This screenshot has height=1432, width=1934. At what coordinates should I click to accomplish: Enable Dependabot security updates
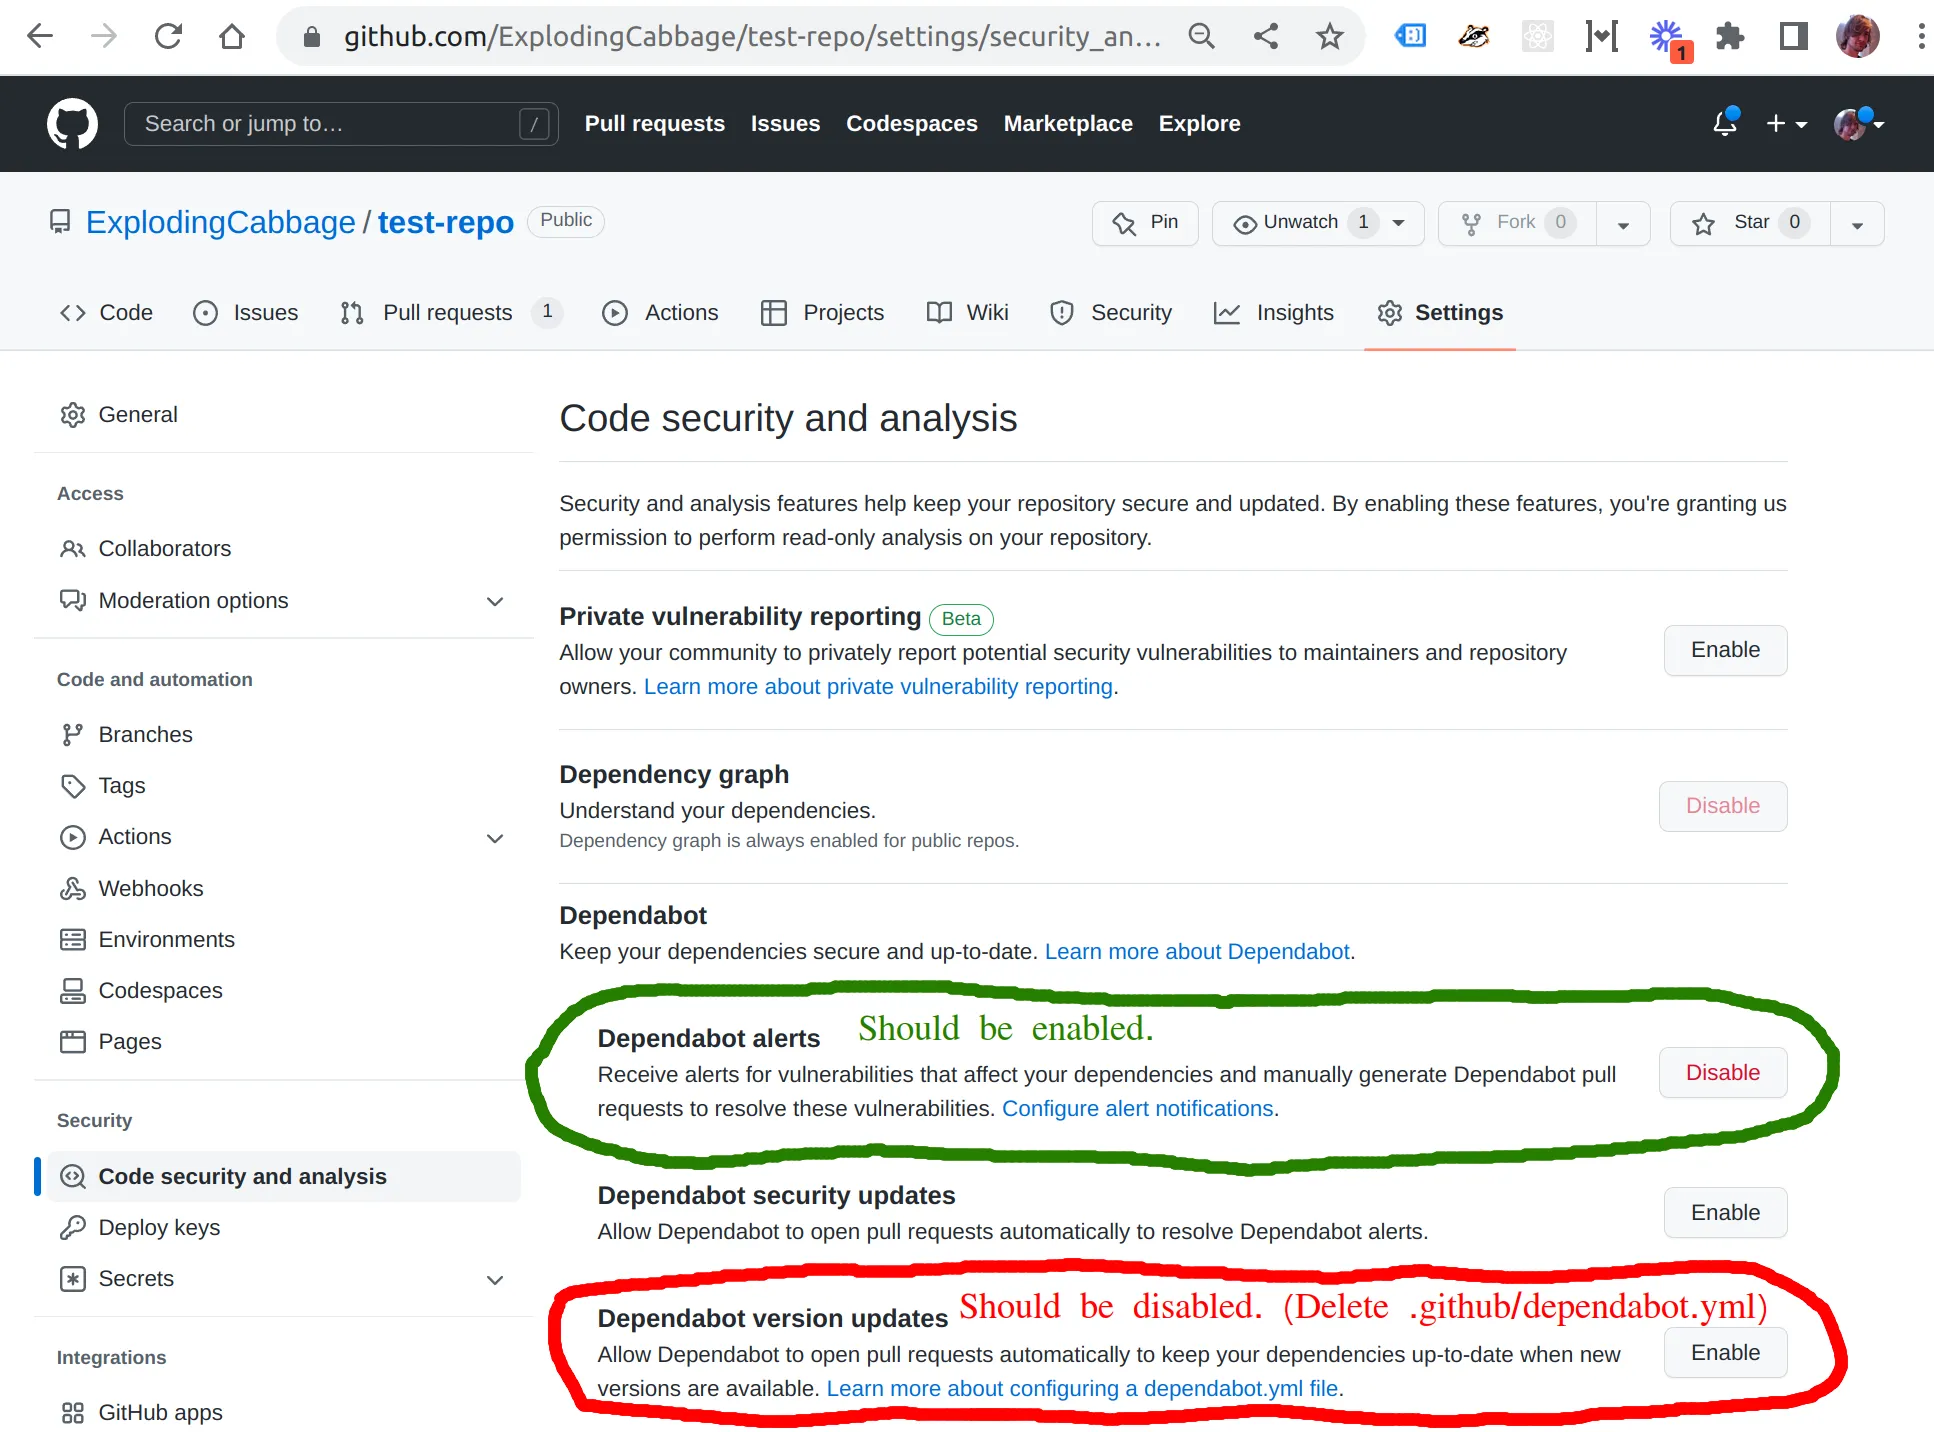(x=1724, y=1212)
